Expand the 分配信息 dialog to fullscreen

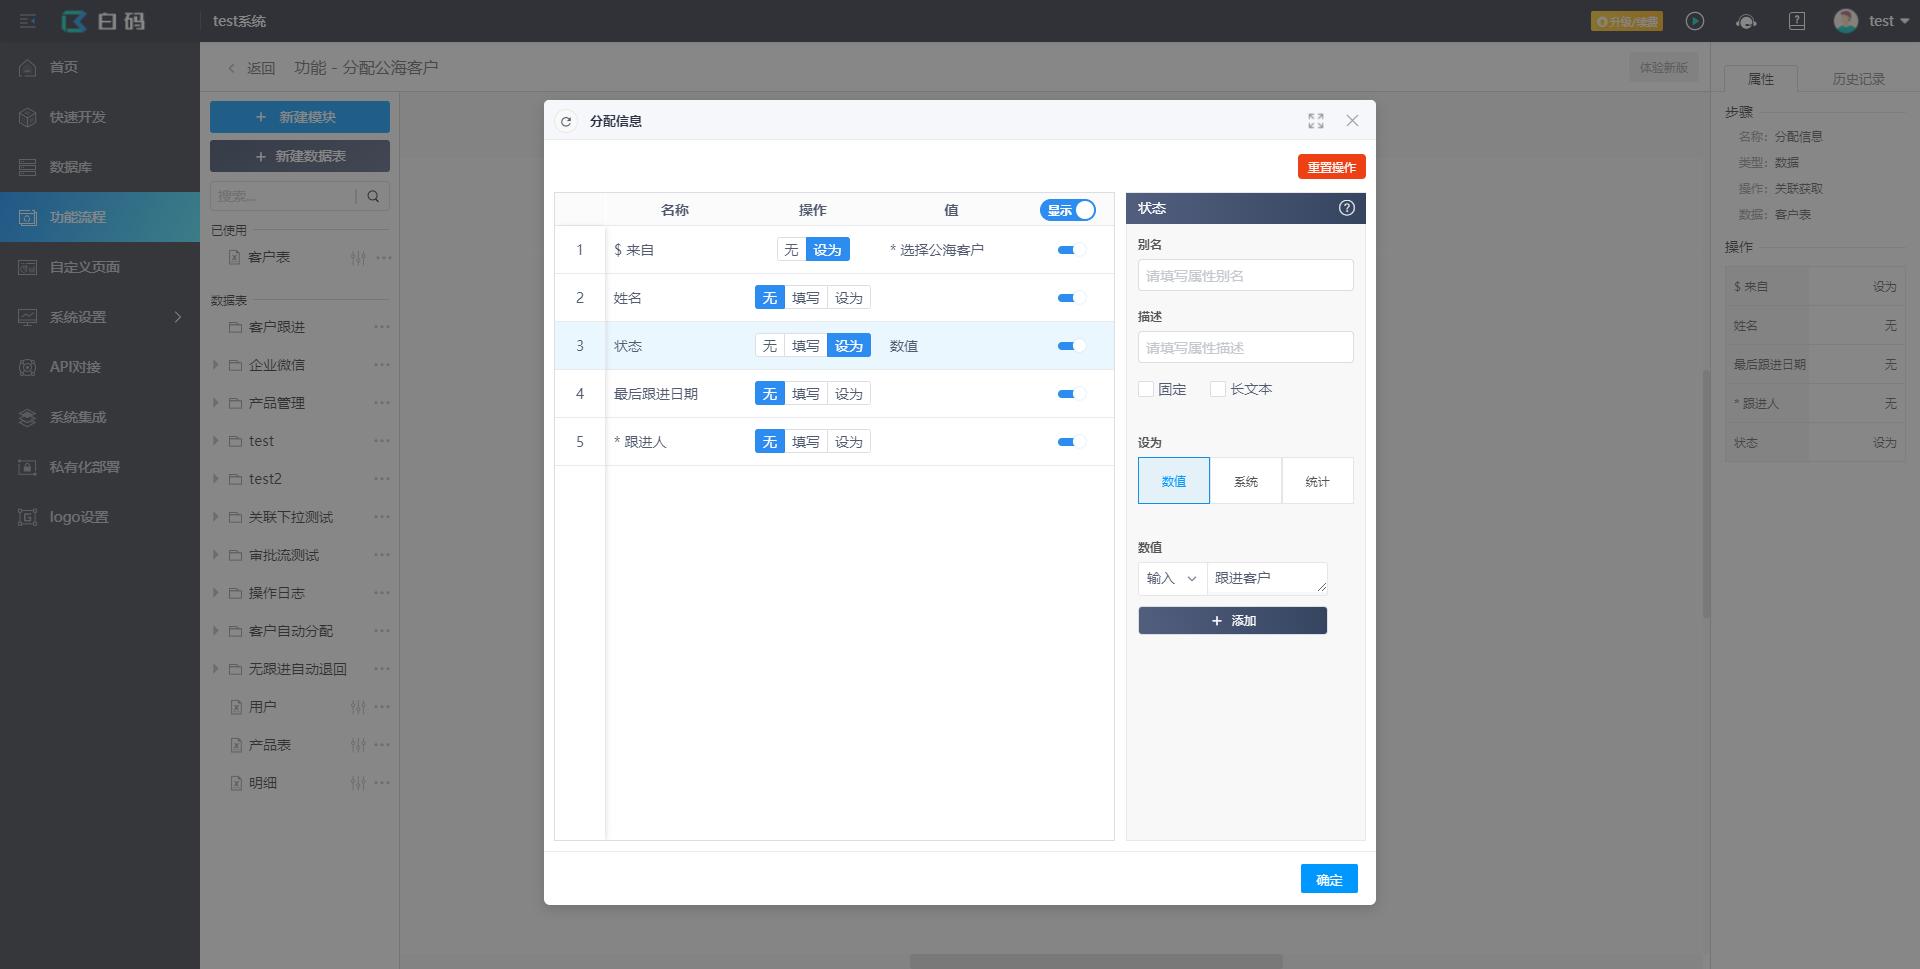coord(1316,121)
